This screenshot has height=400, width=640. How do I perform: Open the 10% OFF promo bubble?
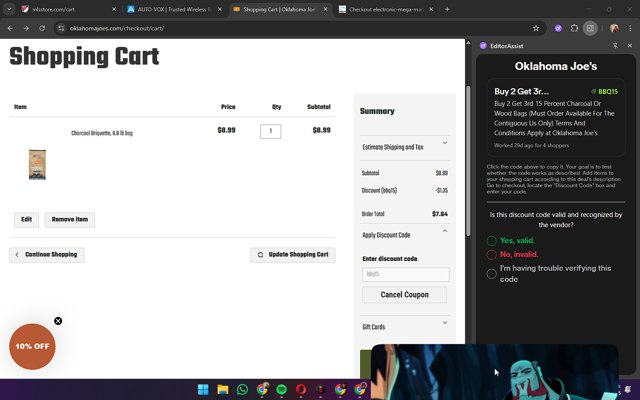(32, 347)
